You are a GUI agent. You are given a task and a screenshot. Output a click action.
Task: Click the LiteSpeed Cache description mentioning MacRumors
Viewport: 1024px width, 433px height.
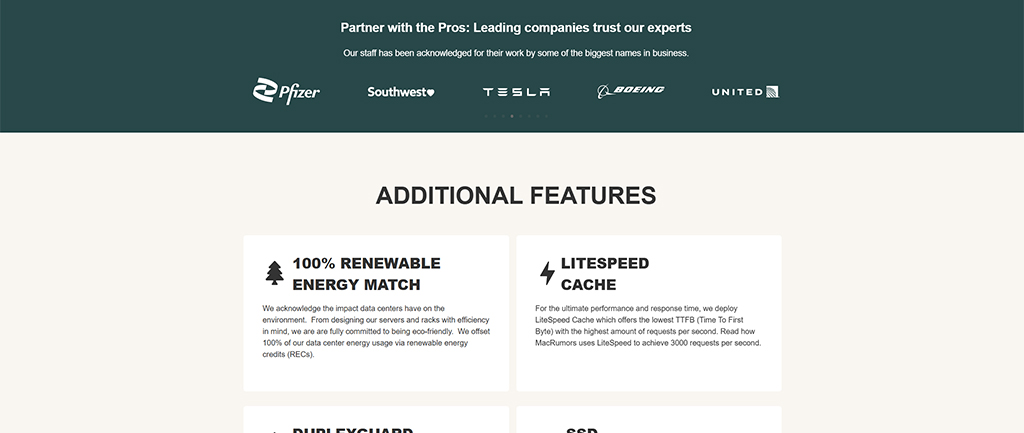648,325
